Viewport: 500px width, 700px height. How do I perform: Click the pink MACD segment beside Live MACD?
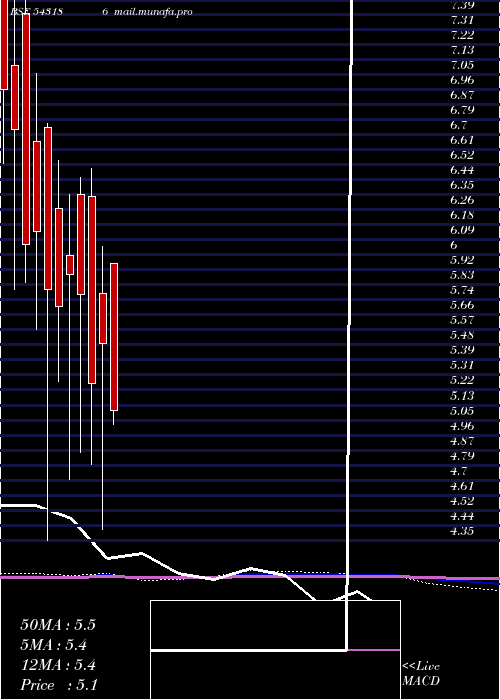click(x=374, y=650)
